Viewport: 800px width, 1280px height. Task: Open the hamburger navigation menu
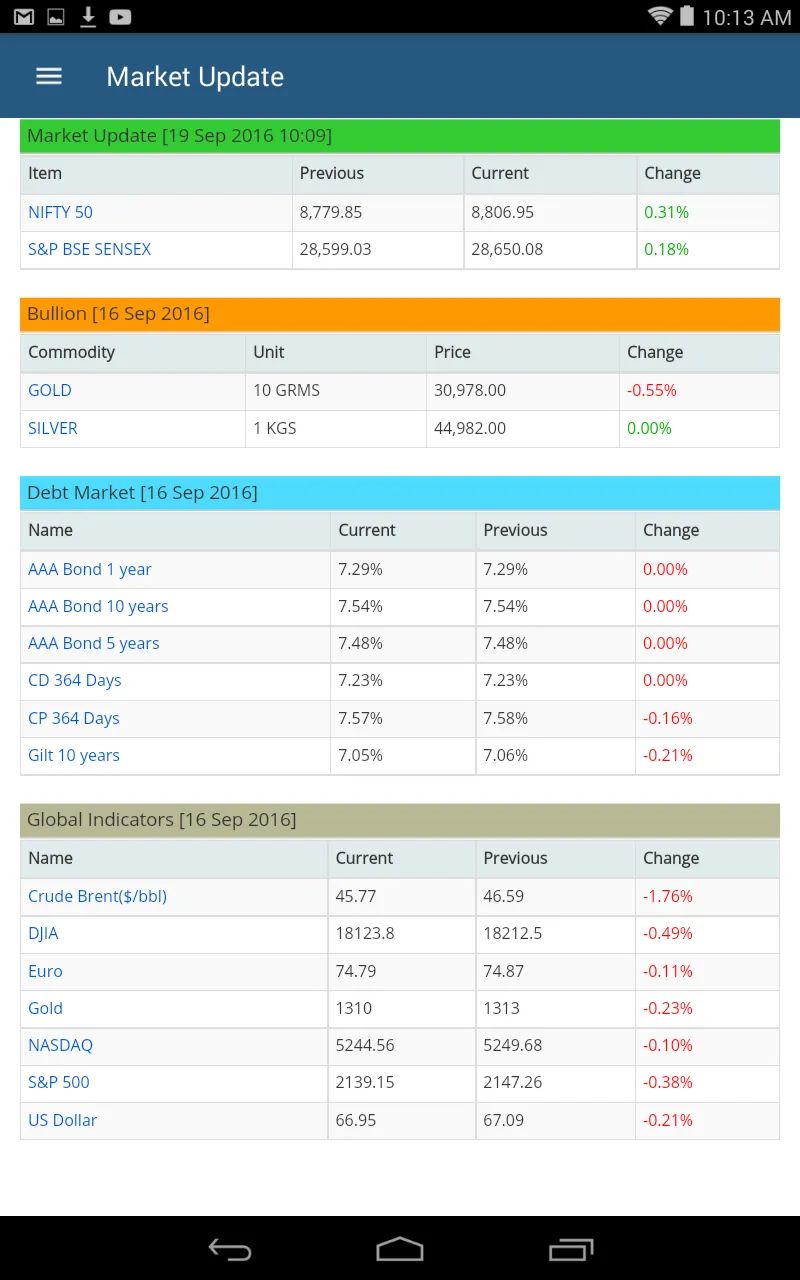[49, 76]
